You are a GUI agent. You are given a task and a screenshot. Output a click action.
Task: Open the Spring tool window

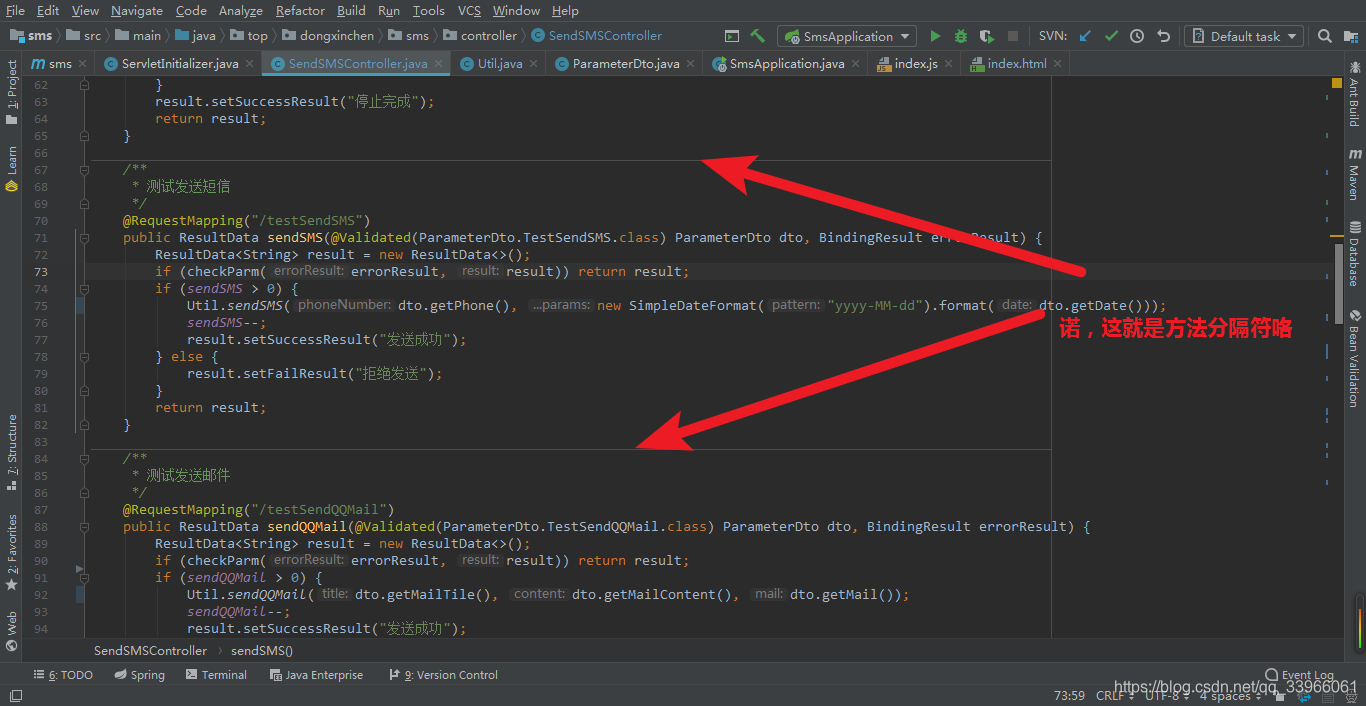(x=139, y=675)
